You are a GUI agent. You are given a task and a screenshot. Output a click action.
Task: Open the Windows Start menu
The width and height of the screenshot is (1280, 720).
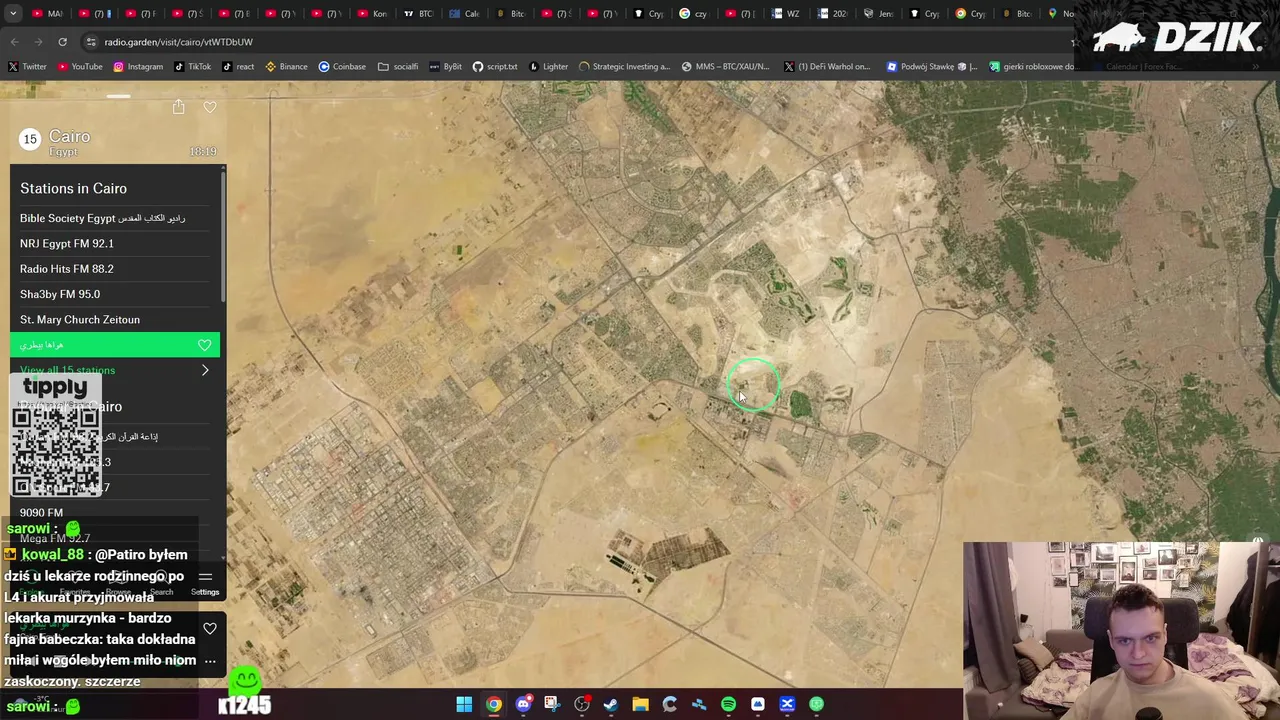[464, 704]
